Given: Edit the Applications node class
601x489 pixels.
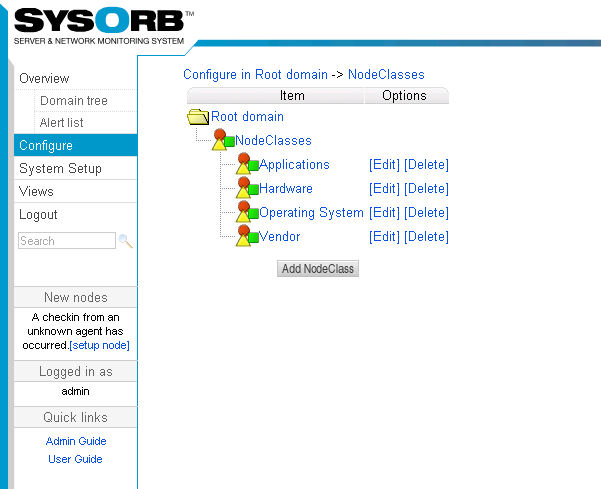Looking at the screenshot, I should [384, 164].
